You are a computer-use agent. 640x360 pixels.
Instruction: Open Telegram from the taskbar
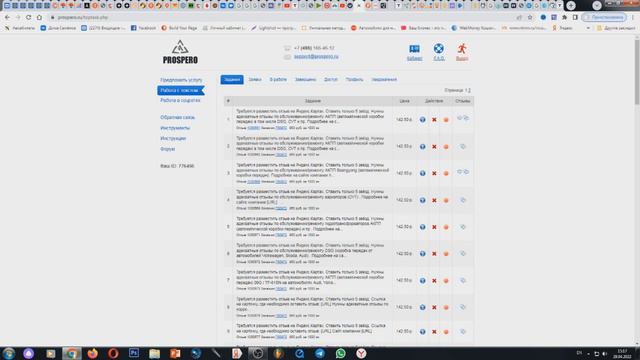(320, 353)
